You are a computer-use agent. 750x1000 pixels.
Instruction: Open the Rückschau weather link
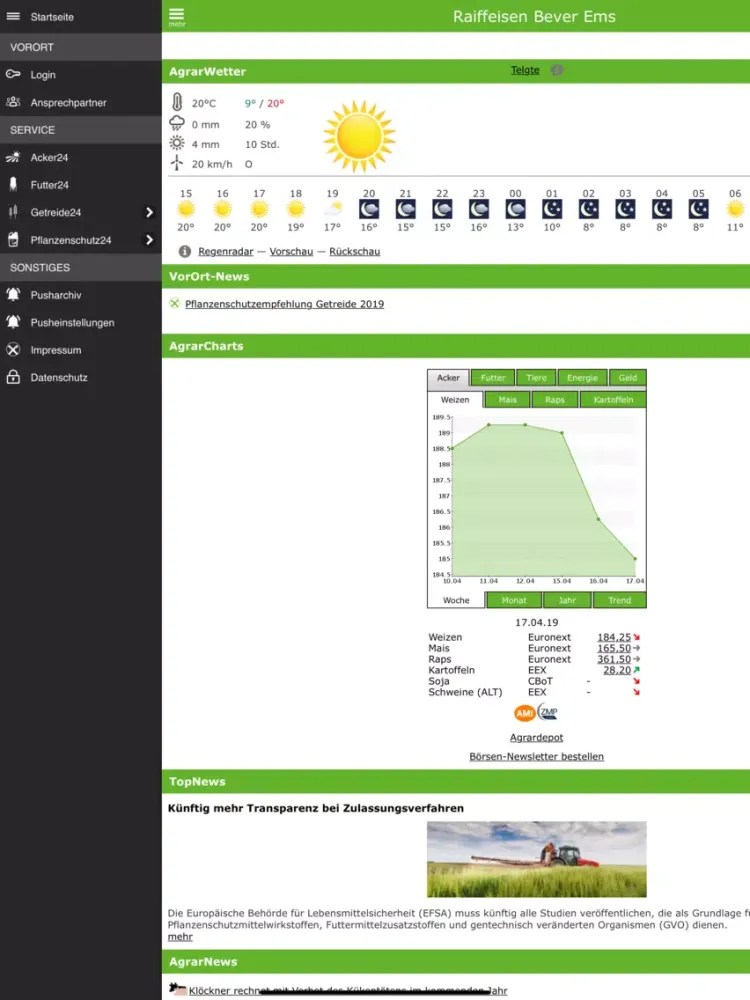coord(355,251)
